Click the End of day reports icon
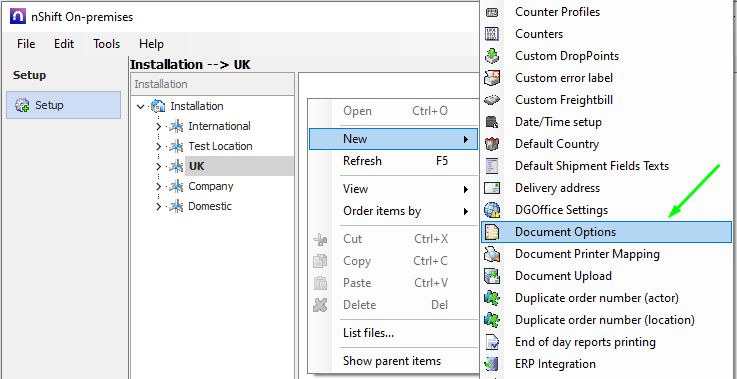Viewport: 737px width, 379px height. [x=492, y=342]
